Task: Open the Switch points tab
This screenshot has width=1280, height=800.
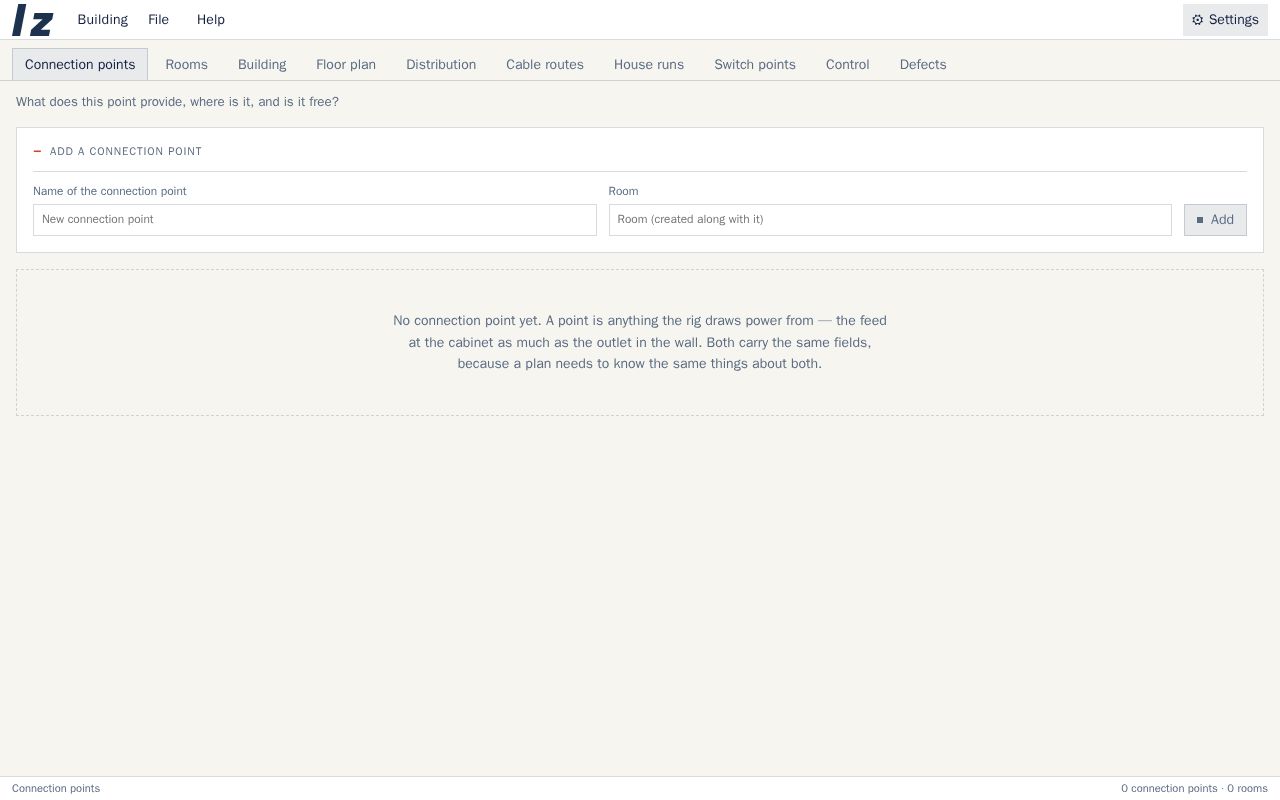Action: [x=755, y=64]
